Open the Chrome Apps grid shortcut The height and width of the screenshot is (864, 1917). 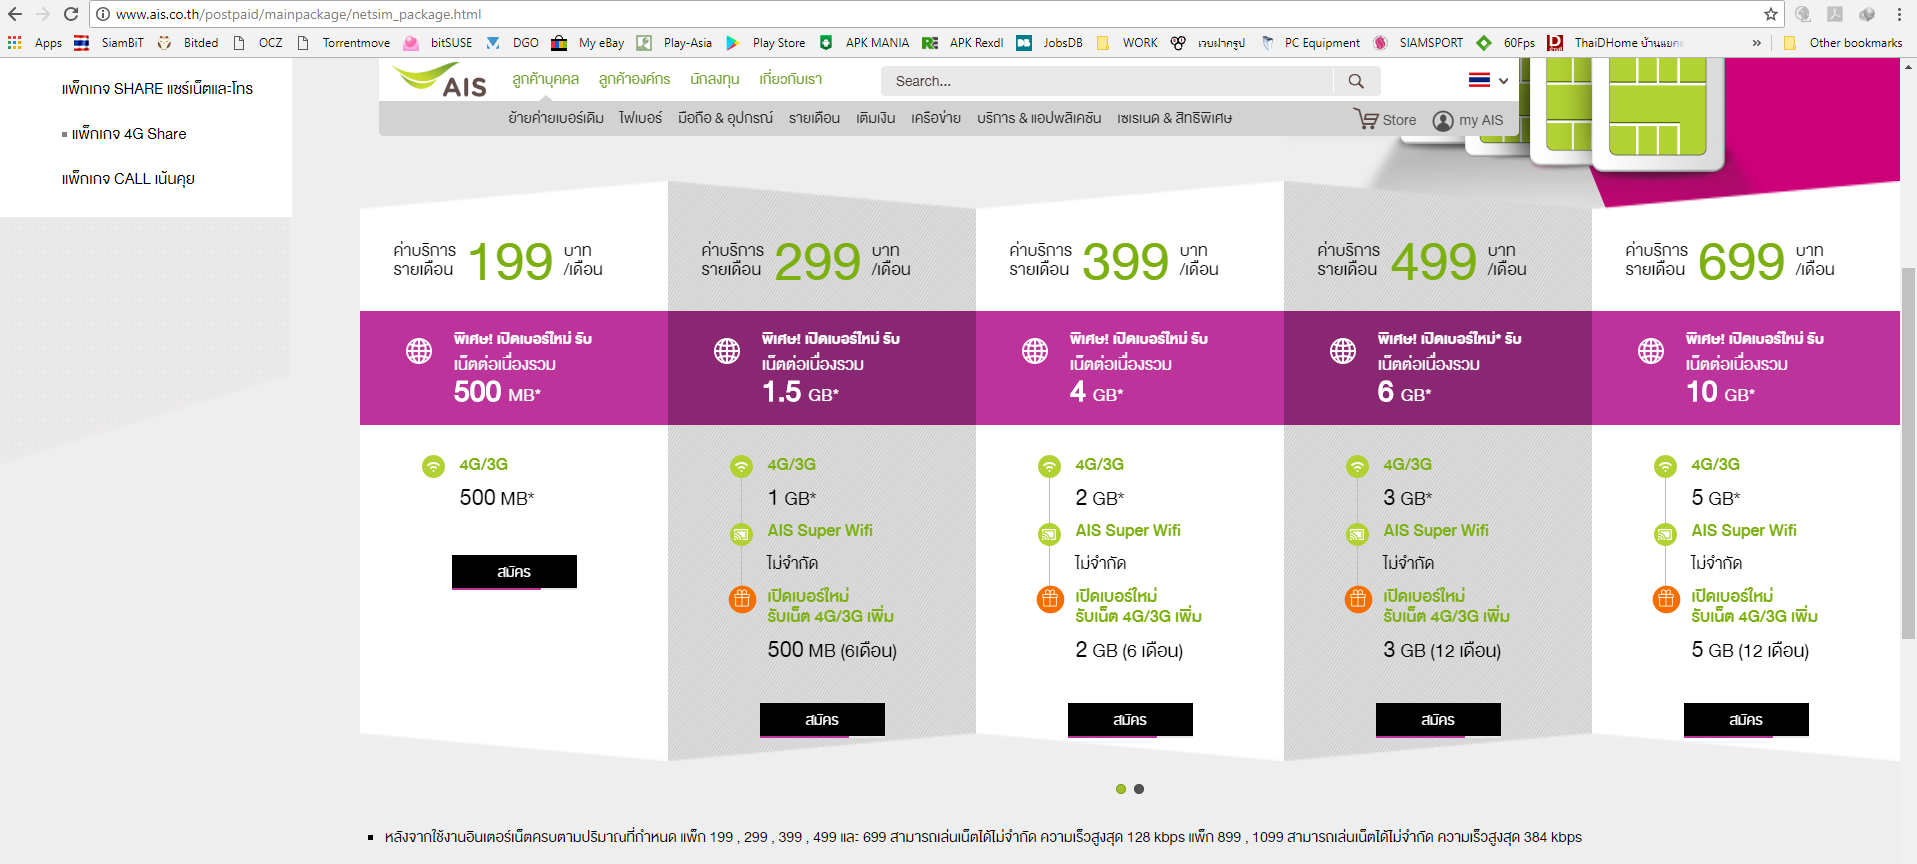click(x=14, y=43)
